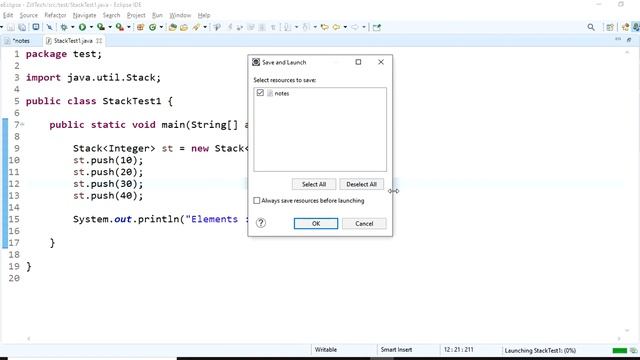Viewport: 640px width, 360px height.
Task: Click the Save All toolbar icon
Action: (x=22, y=27)
